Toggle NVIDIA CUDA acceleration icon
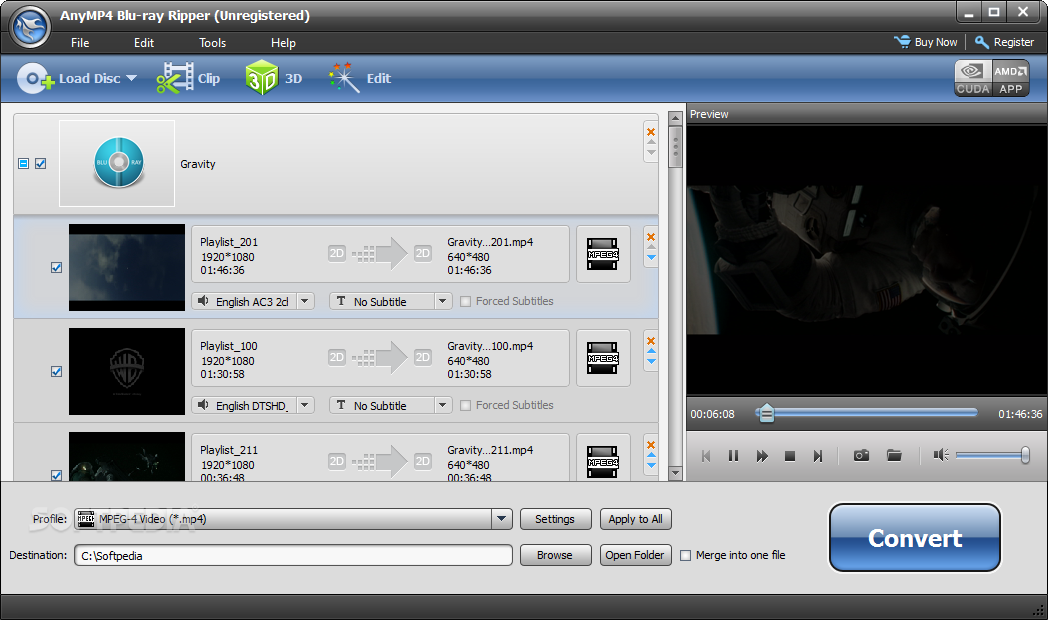Screen dimensions: 1048x620 pos(972,79)
